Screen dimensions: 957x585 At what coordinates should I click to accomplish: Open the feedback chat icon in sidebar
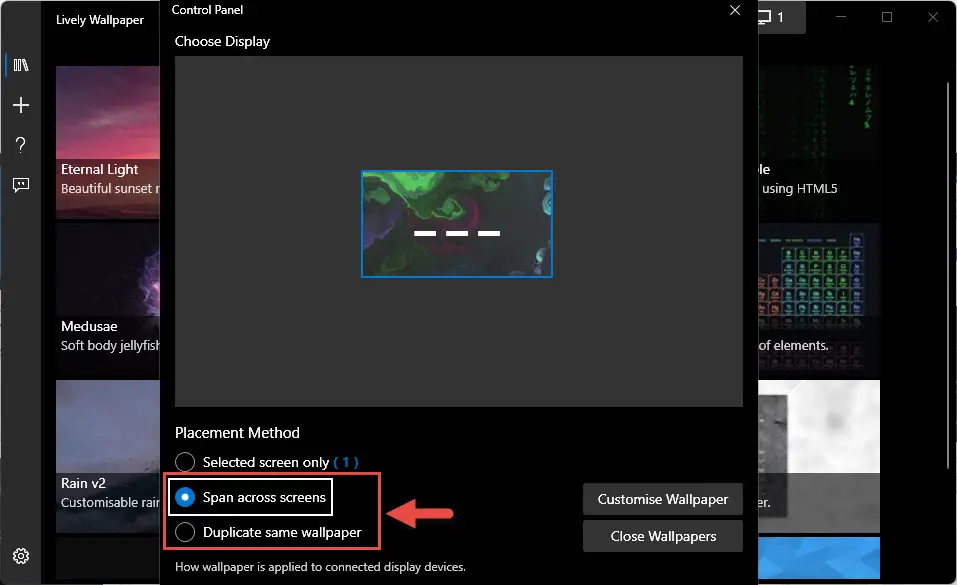(21, 184)
